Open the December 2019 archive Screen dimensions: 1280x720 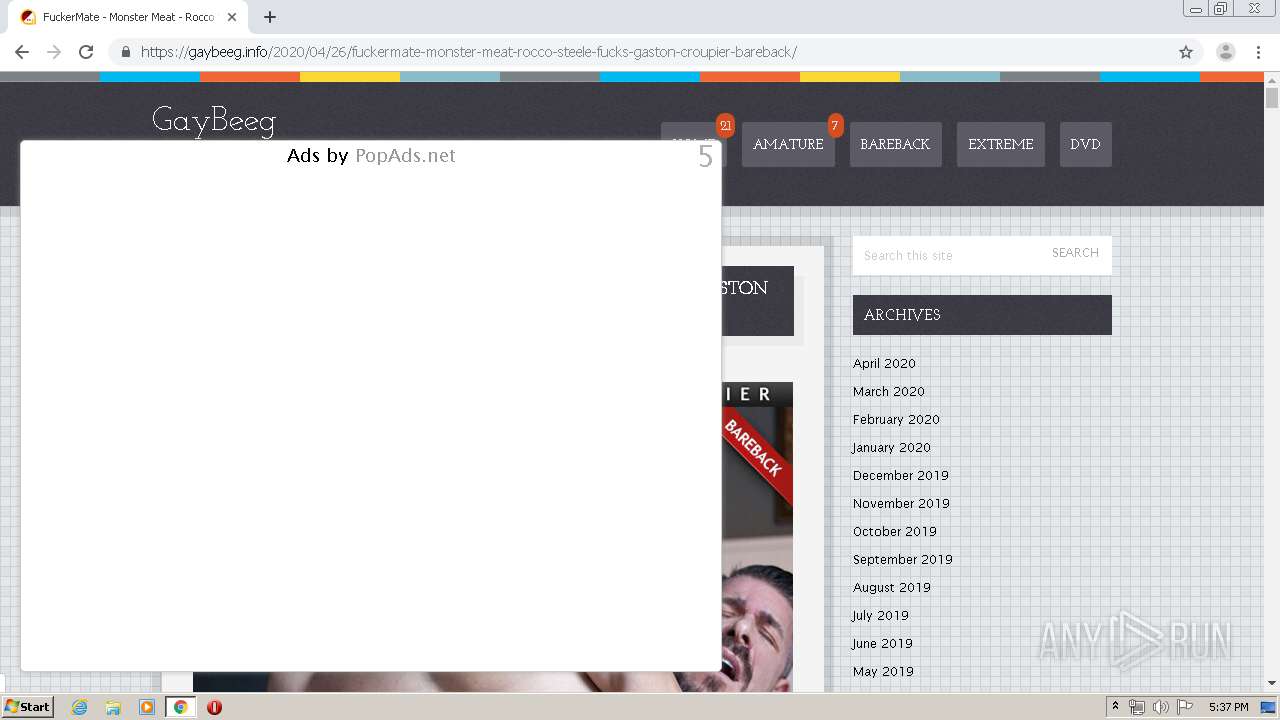point(901,475)
